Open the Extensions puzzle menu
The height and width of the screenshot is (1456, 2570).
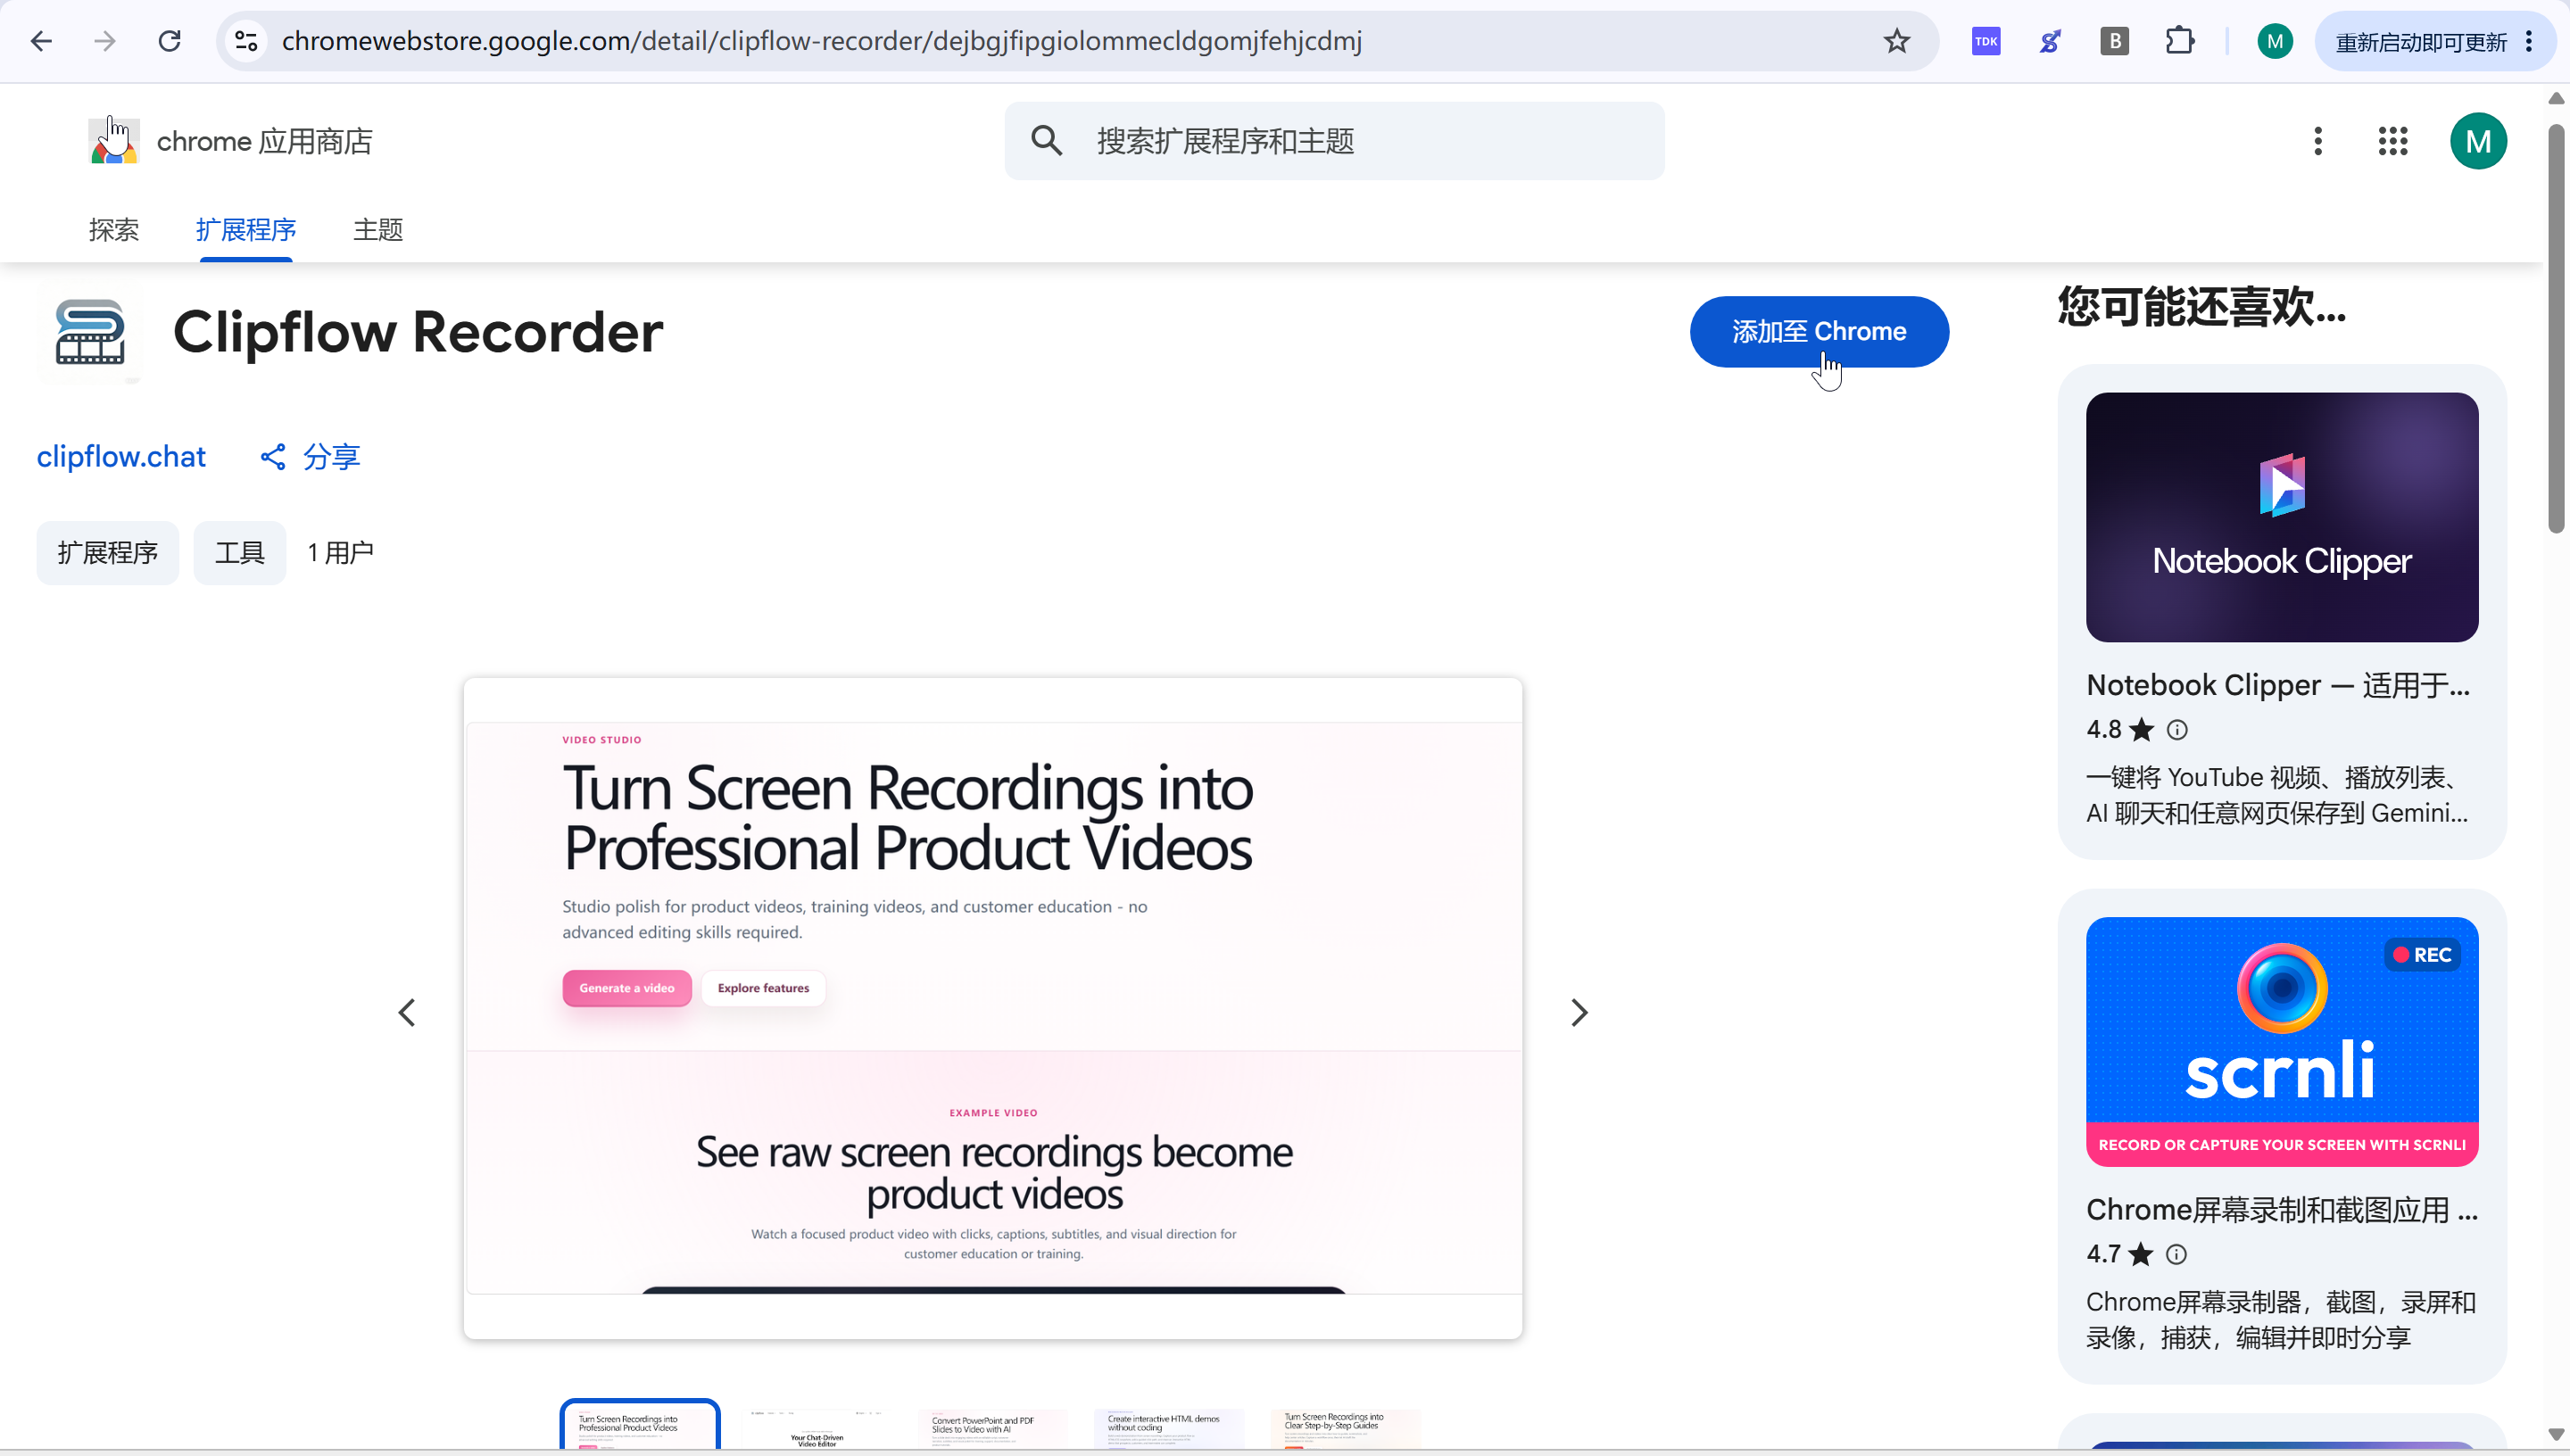[x=2180, y=41]
